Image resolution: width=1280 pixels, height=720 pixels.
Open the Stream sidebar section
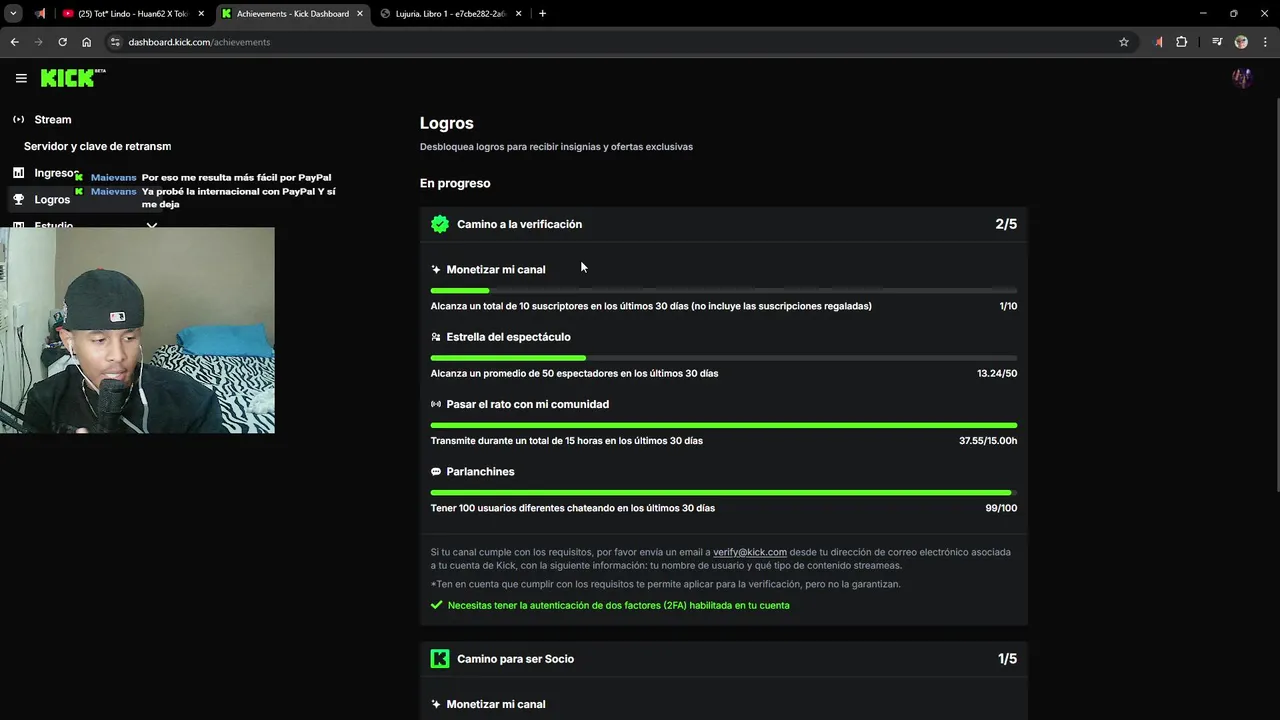(52, 119)
